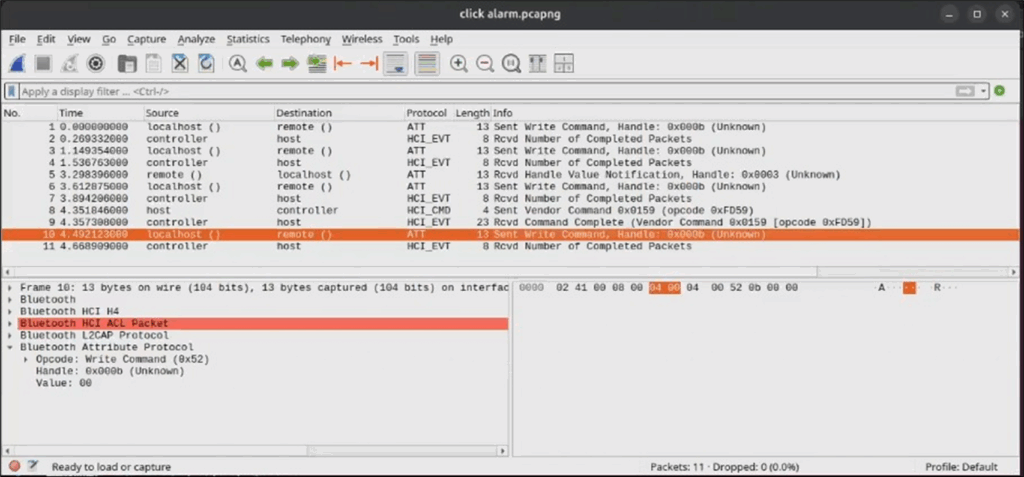Click the display filter input field

486,91
